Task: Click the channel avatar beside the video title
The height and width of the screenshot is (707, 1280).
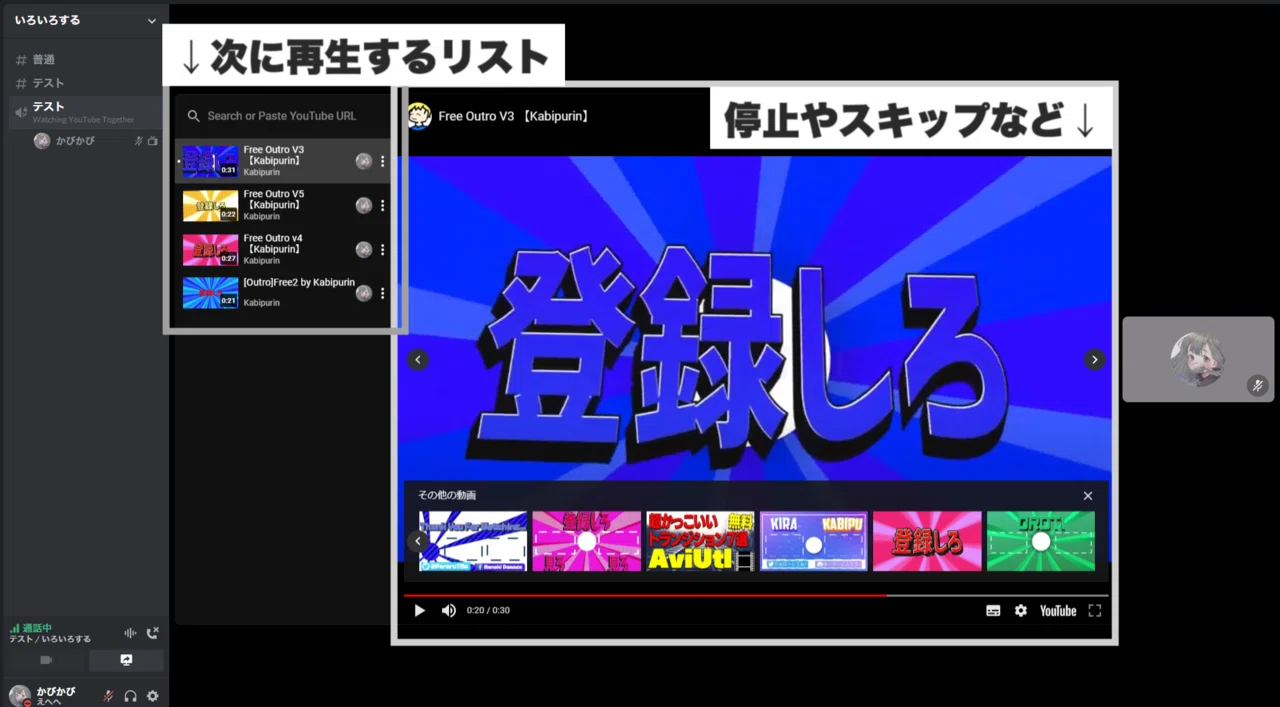Action: pos(419,116)
